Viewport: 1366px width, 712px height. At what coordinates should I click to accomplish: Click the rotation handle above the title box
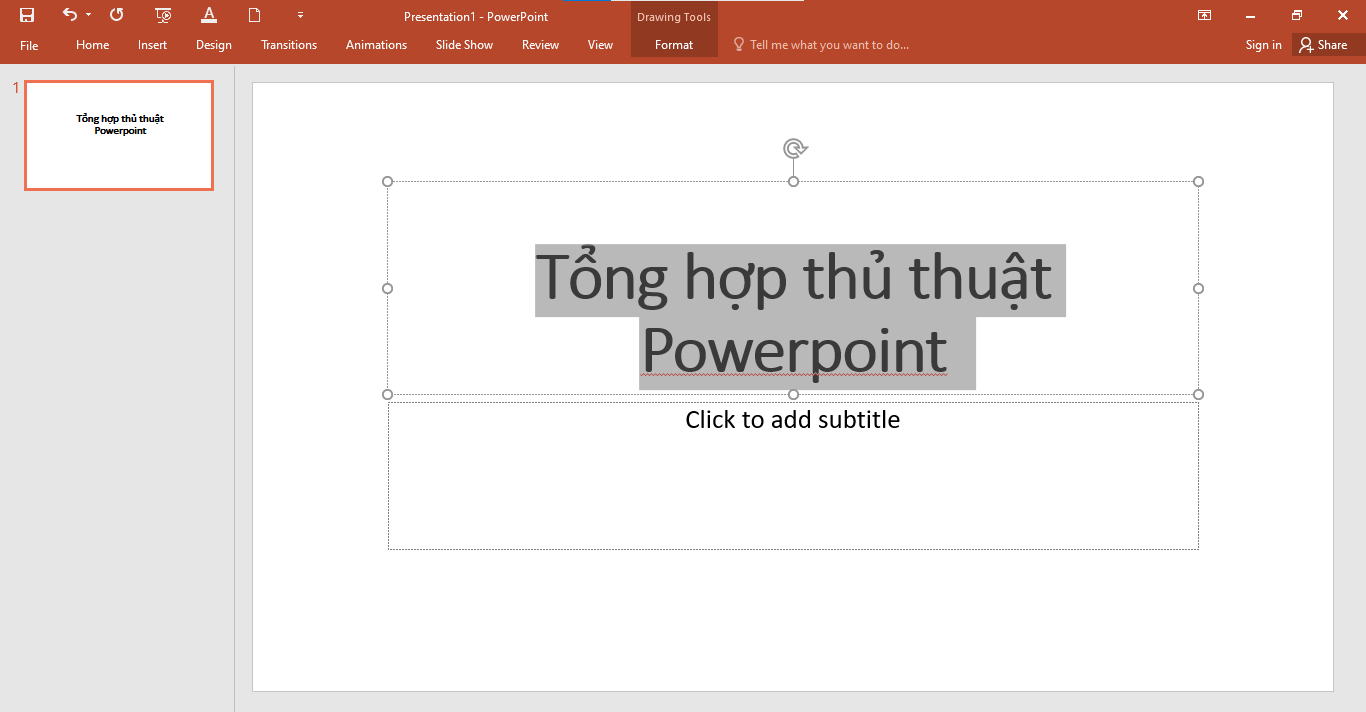[x=794, y=149]
